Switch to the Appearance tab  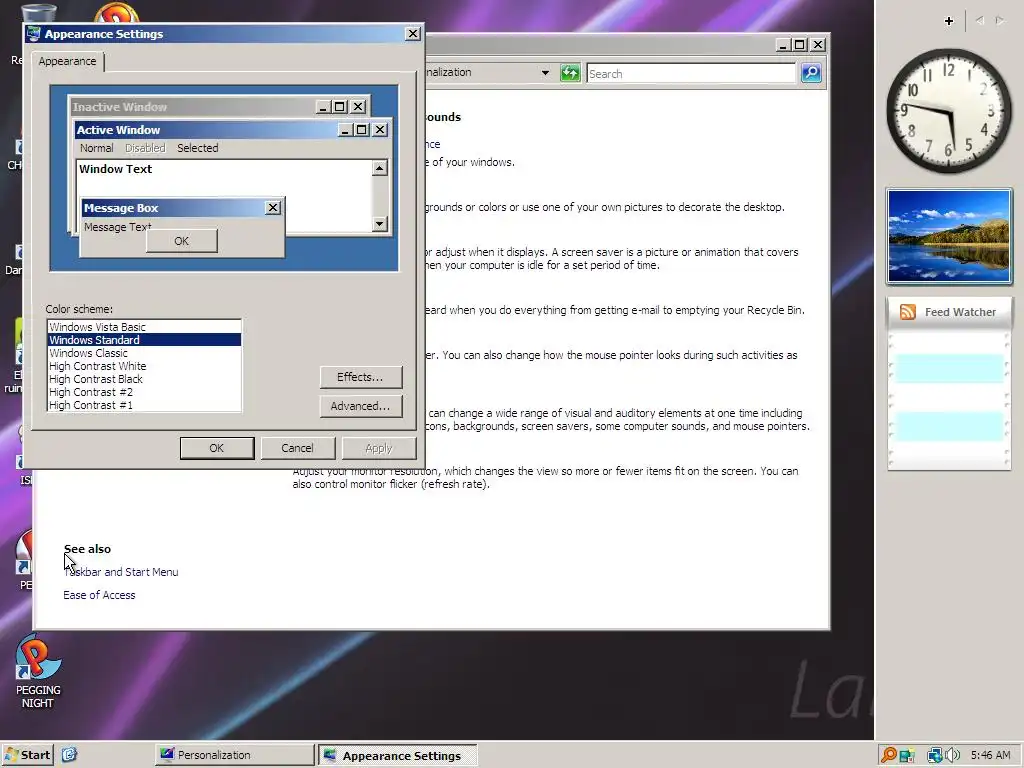(x=67, y=61)
